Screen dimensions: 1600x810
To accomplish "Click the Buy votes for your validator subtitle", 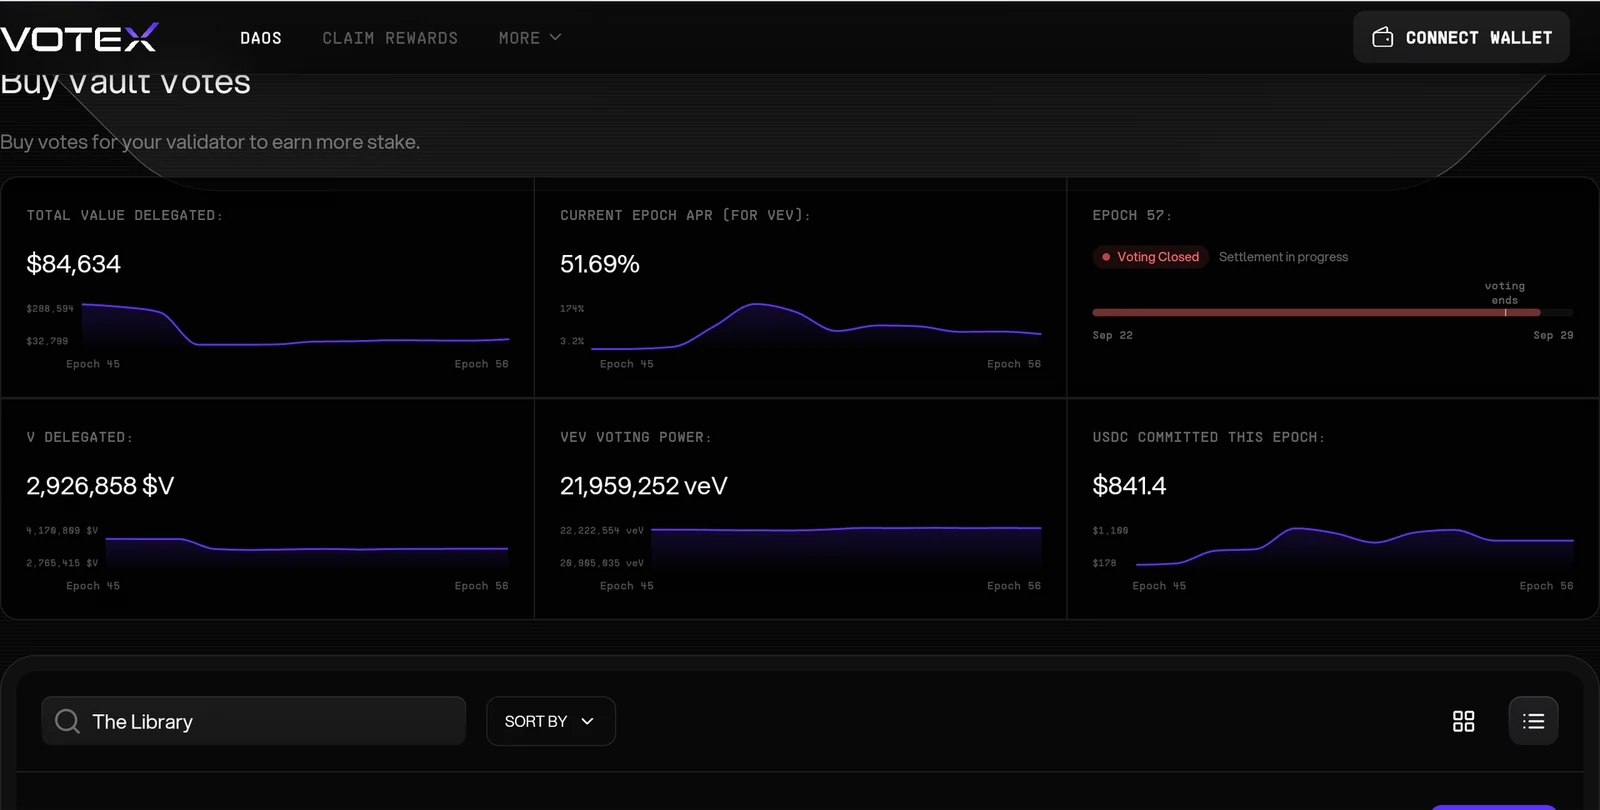I will tap(210, 142).
